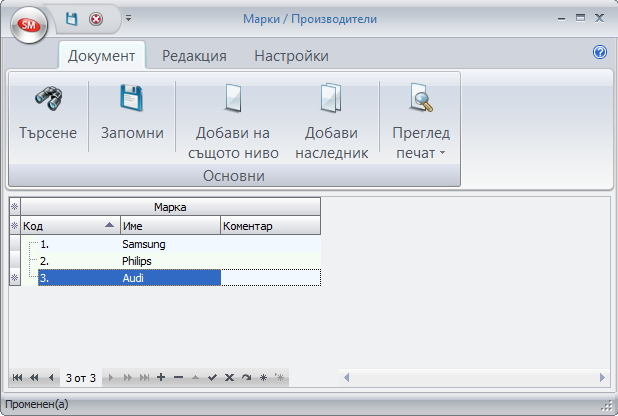The width and height of the screenshot is (618, 416).
Task: Go to previous page in navigator
Action: click(34, 377)
